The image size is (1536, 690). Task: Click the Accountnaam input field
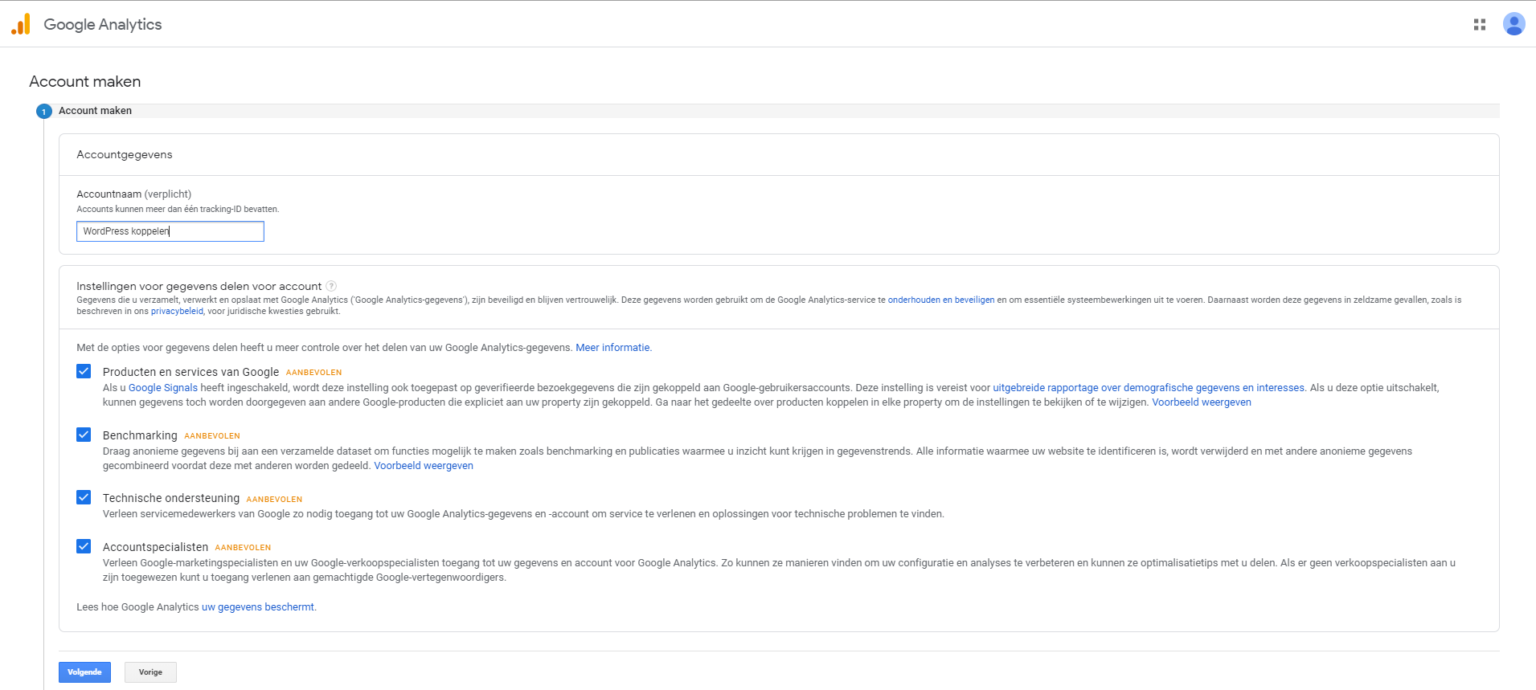[x=170, y=231]
